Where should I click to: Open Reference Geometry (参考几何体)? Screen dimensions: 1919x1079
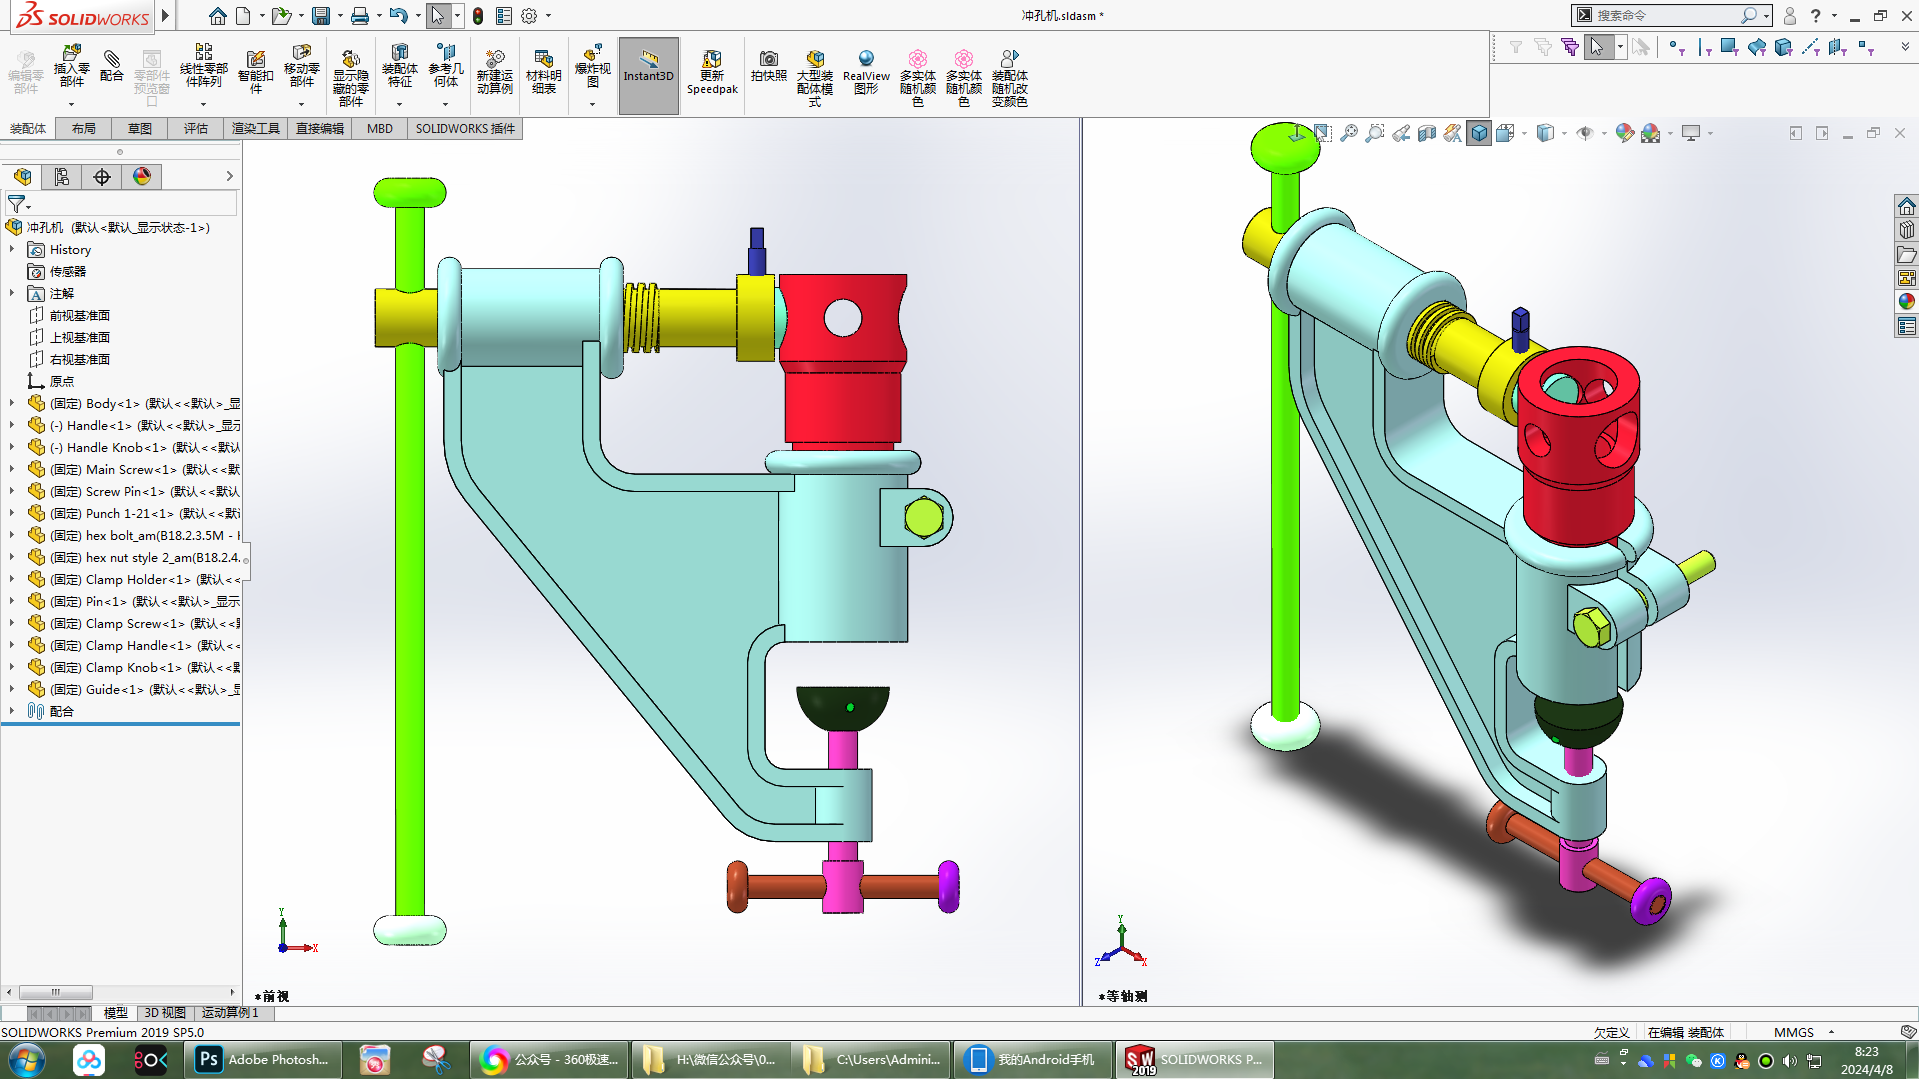point(446,67)
